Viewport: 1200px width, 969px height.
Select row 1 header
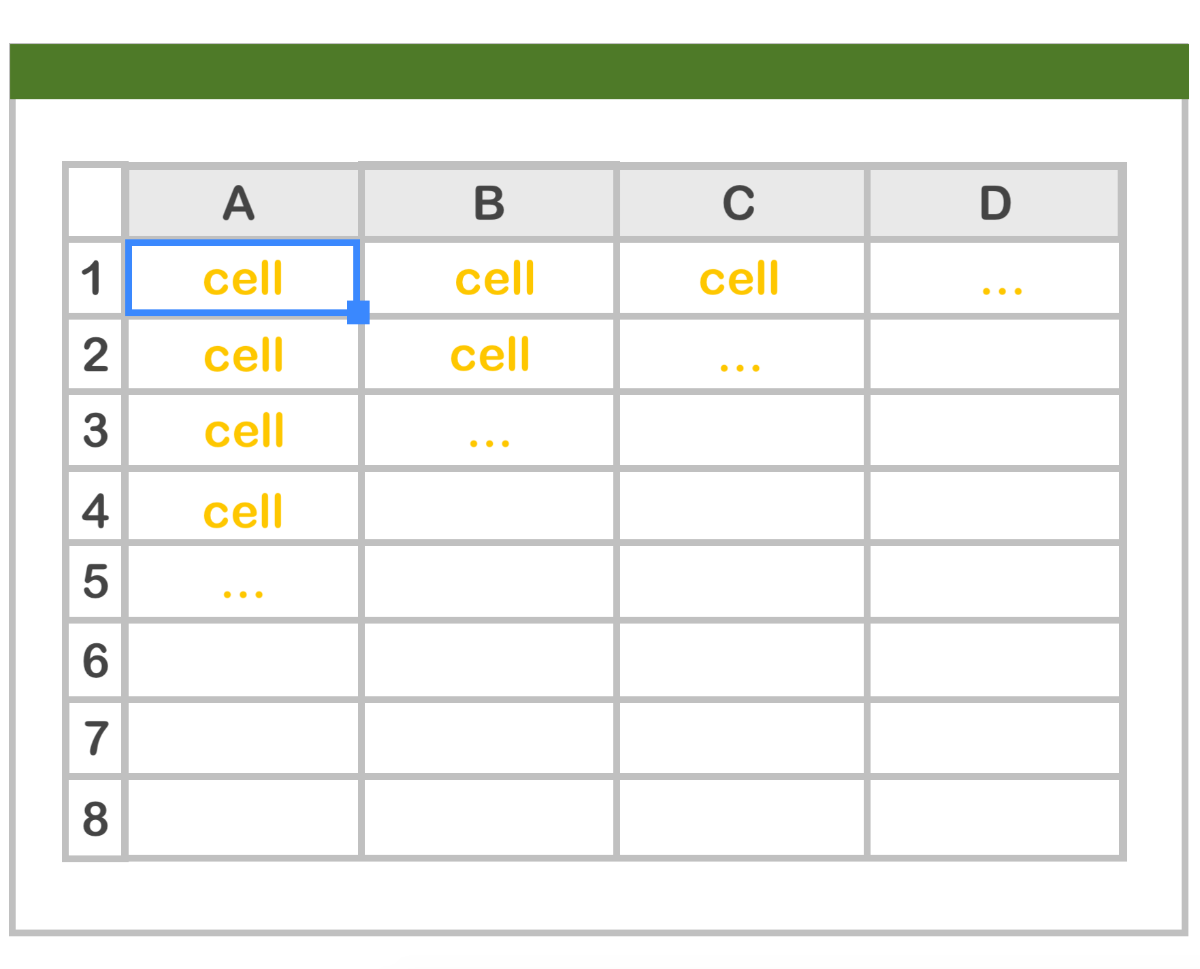tap(94, 278)
